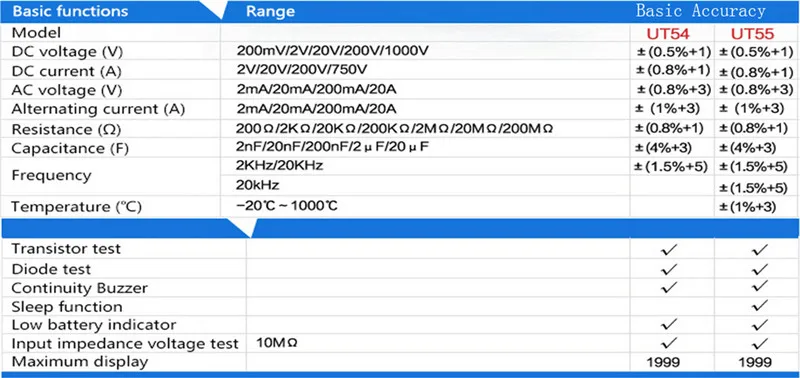Image resolution: width=800 pixels, height=378 pixels.
Task: Click UT54 Low battery indicator checkmark
Action: point(669,323)
